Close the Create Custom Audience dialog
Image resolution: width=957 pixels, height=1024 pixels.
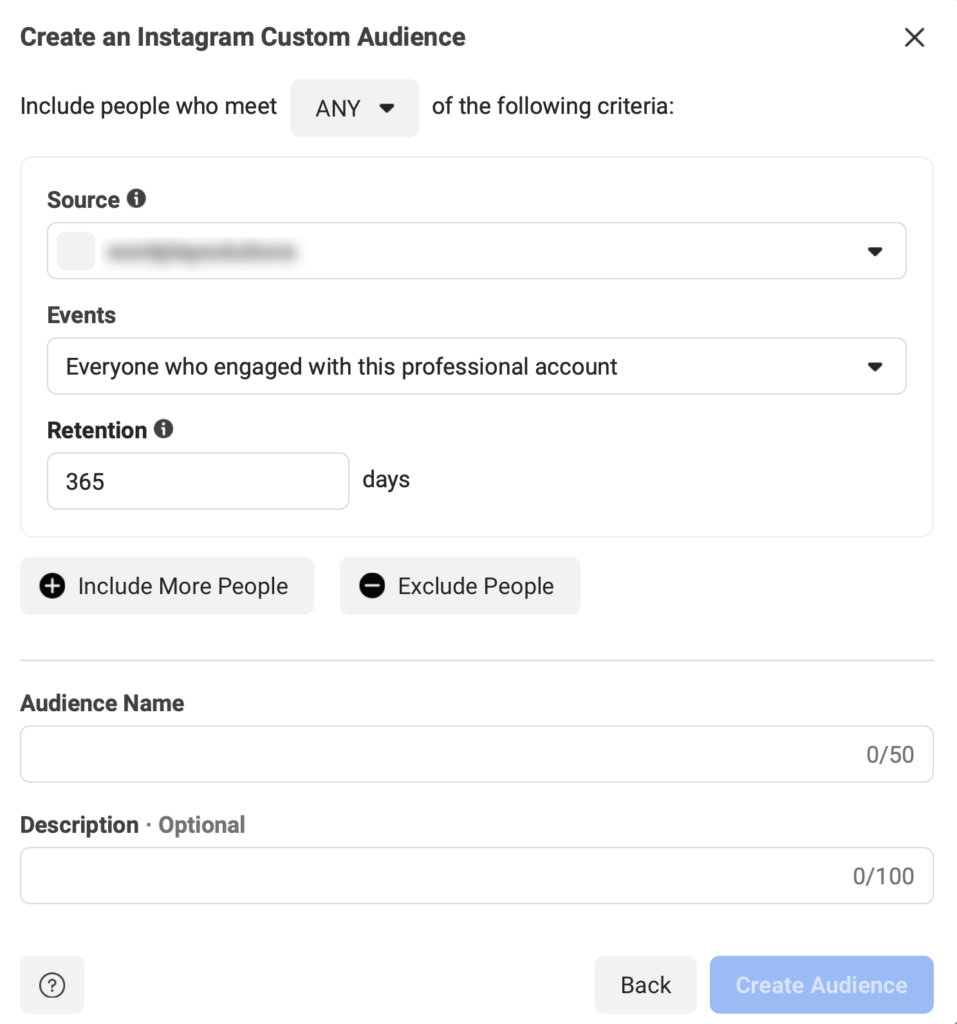[x=914, y=37]
